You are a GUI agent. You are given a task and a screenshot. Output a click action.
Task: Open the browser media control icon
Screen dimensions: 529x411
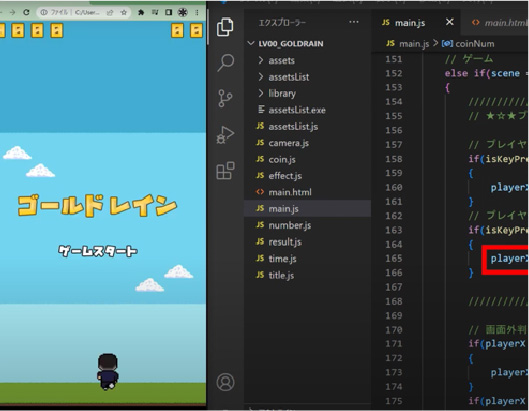[155, 12]
